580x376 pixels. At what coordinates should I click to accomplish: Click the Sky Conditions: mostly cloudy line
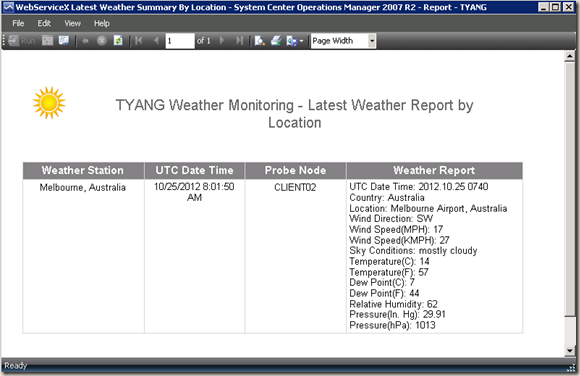413,251
